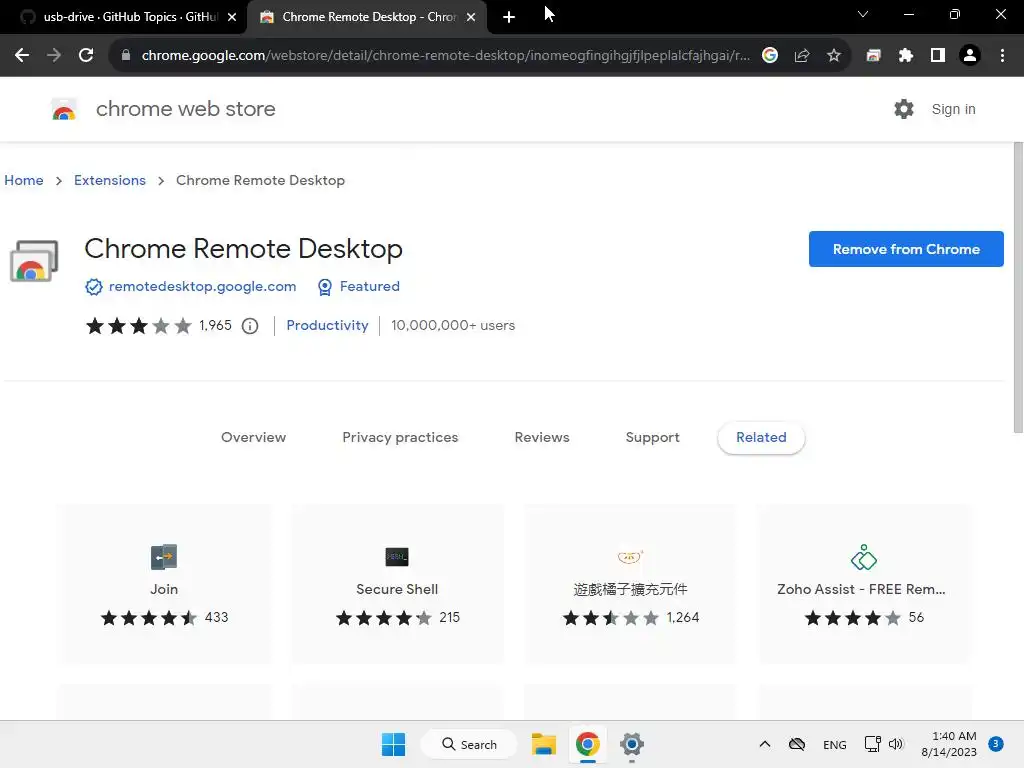The height and width of the screenshot is (768, 1024).
Task: Open the Join related extension card title
Action: pyautogui.click(x=164, y=589)
